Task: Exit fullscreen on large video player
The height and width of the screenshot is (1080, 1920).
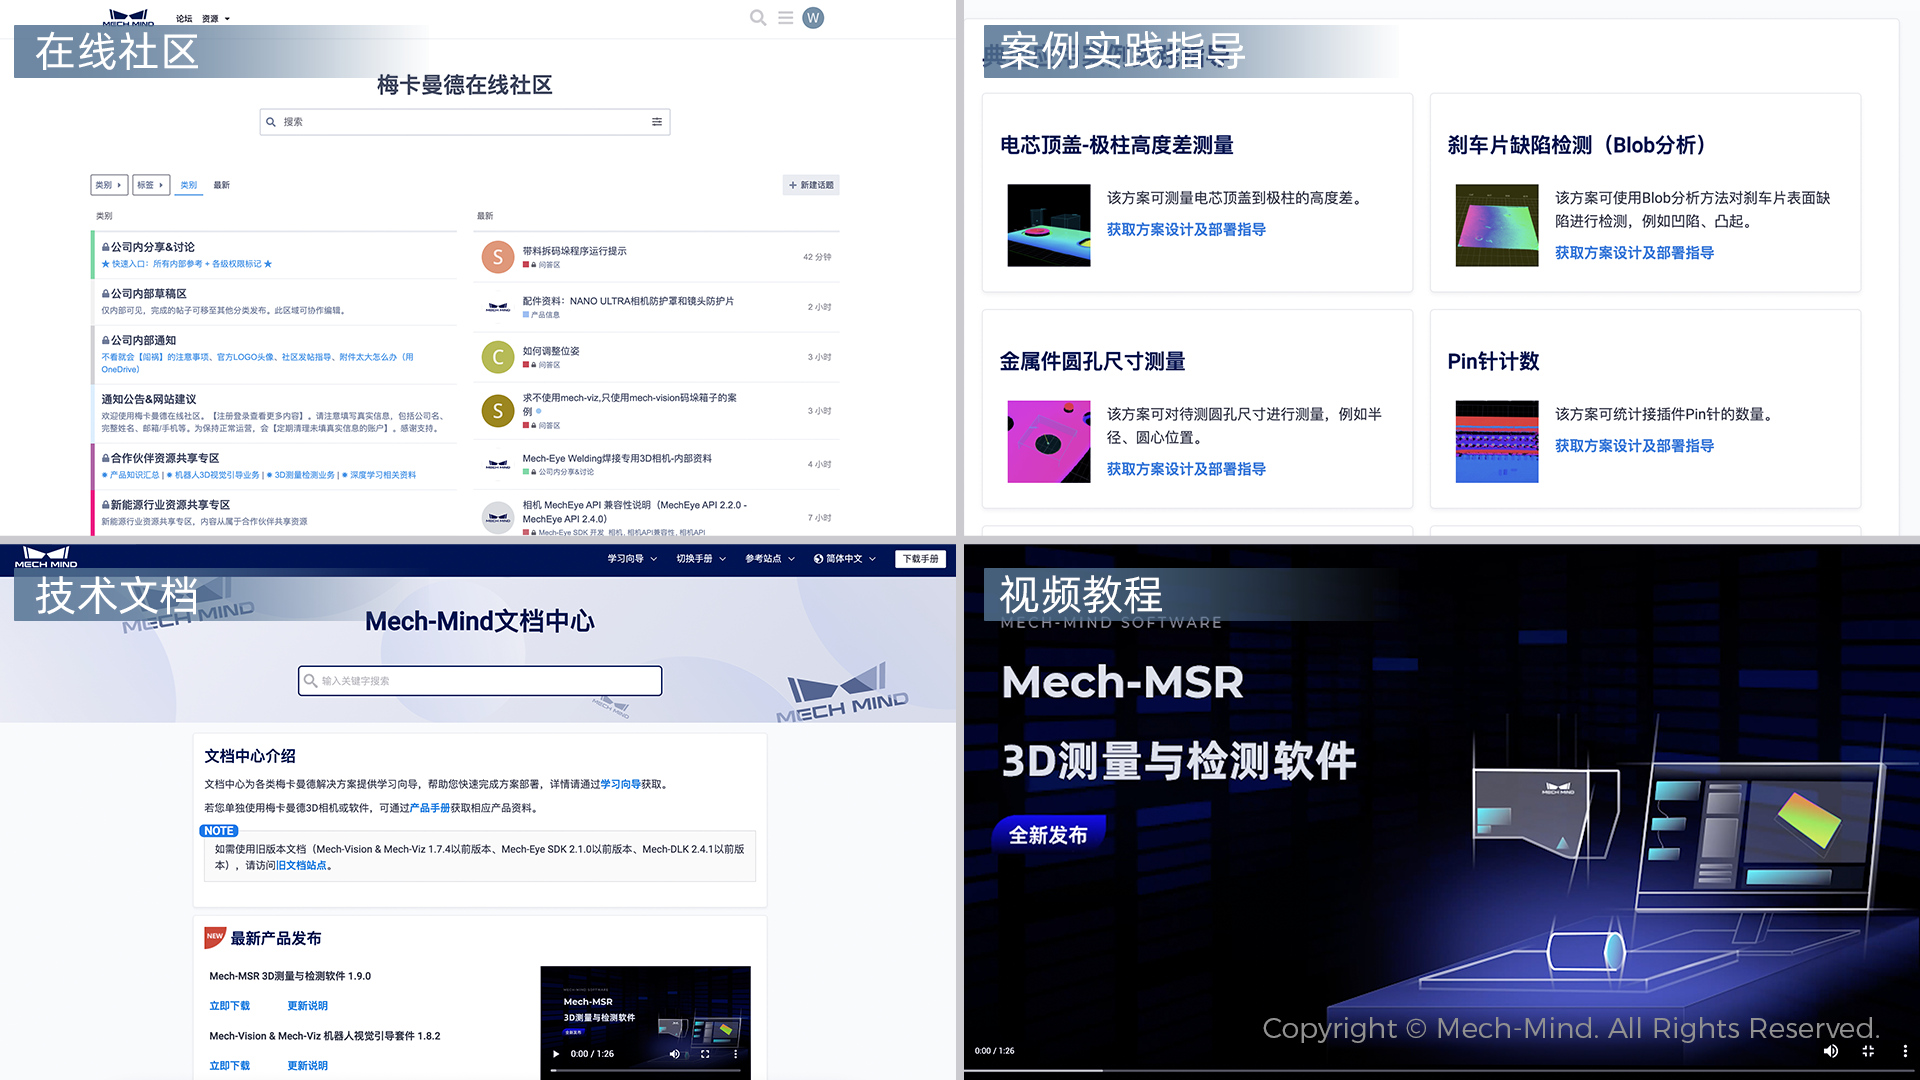Action: [x=1868, y=1051]
